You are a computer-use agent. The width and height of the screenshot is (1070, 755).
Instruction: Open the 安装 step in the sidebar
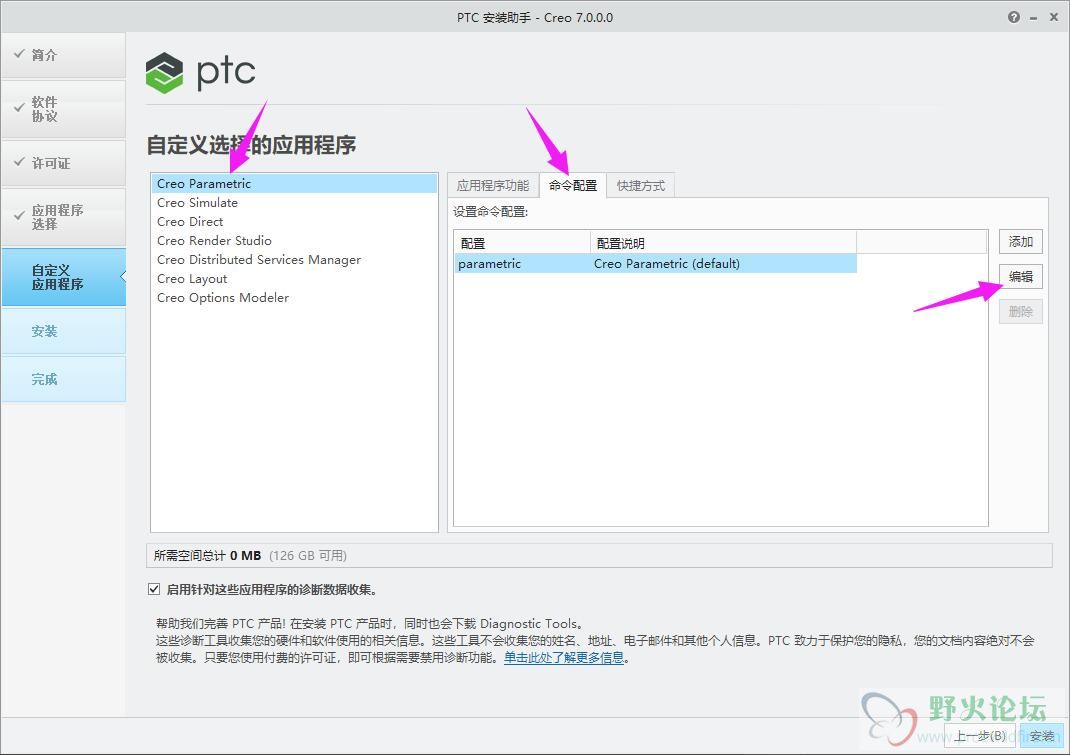63,331
